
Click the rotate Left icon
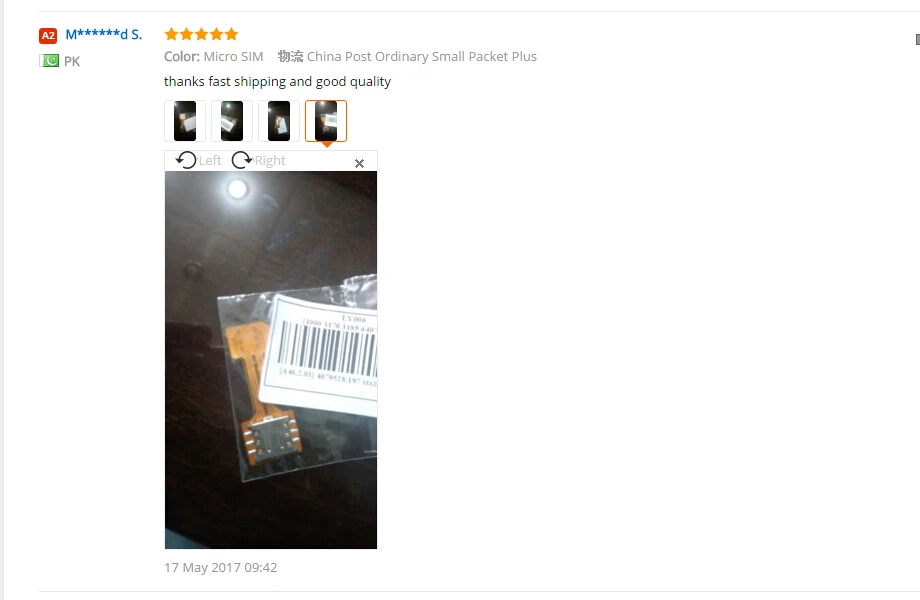point(186,160)
